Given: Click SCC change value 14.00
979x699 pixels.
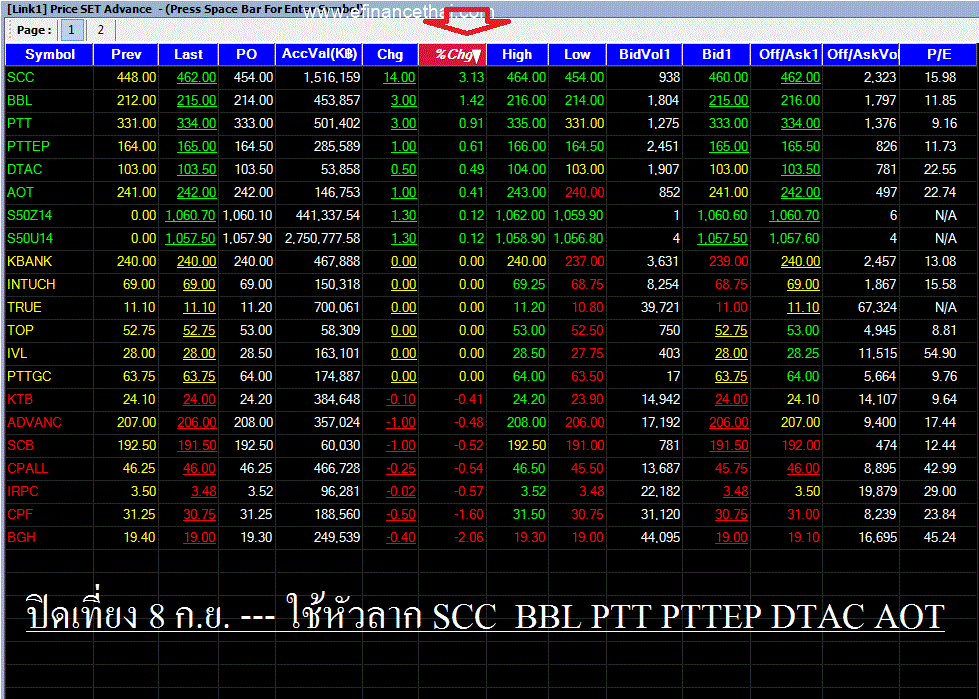Looking at the screenshot, I should point(400,77).
